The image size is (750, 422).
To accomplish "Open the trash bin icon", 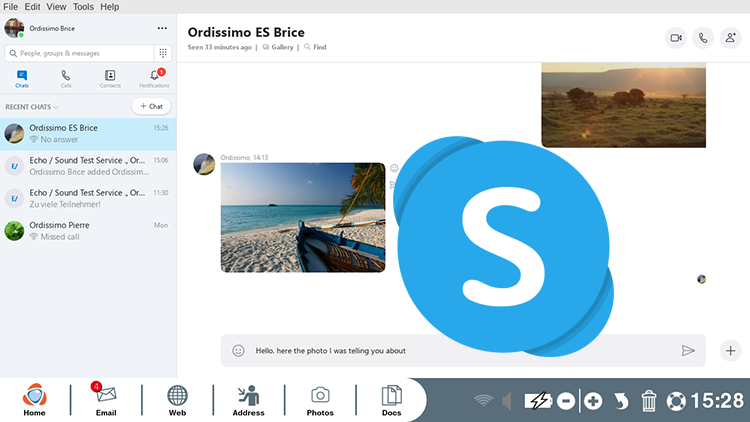I will pyautogui.click(x=649, y=401).
